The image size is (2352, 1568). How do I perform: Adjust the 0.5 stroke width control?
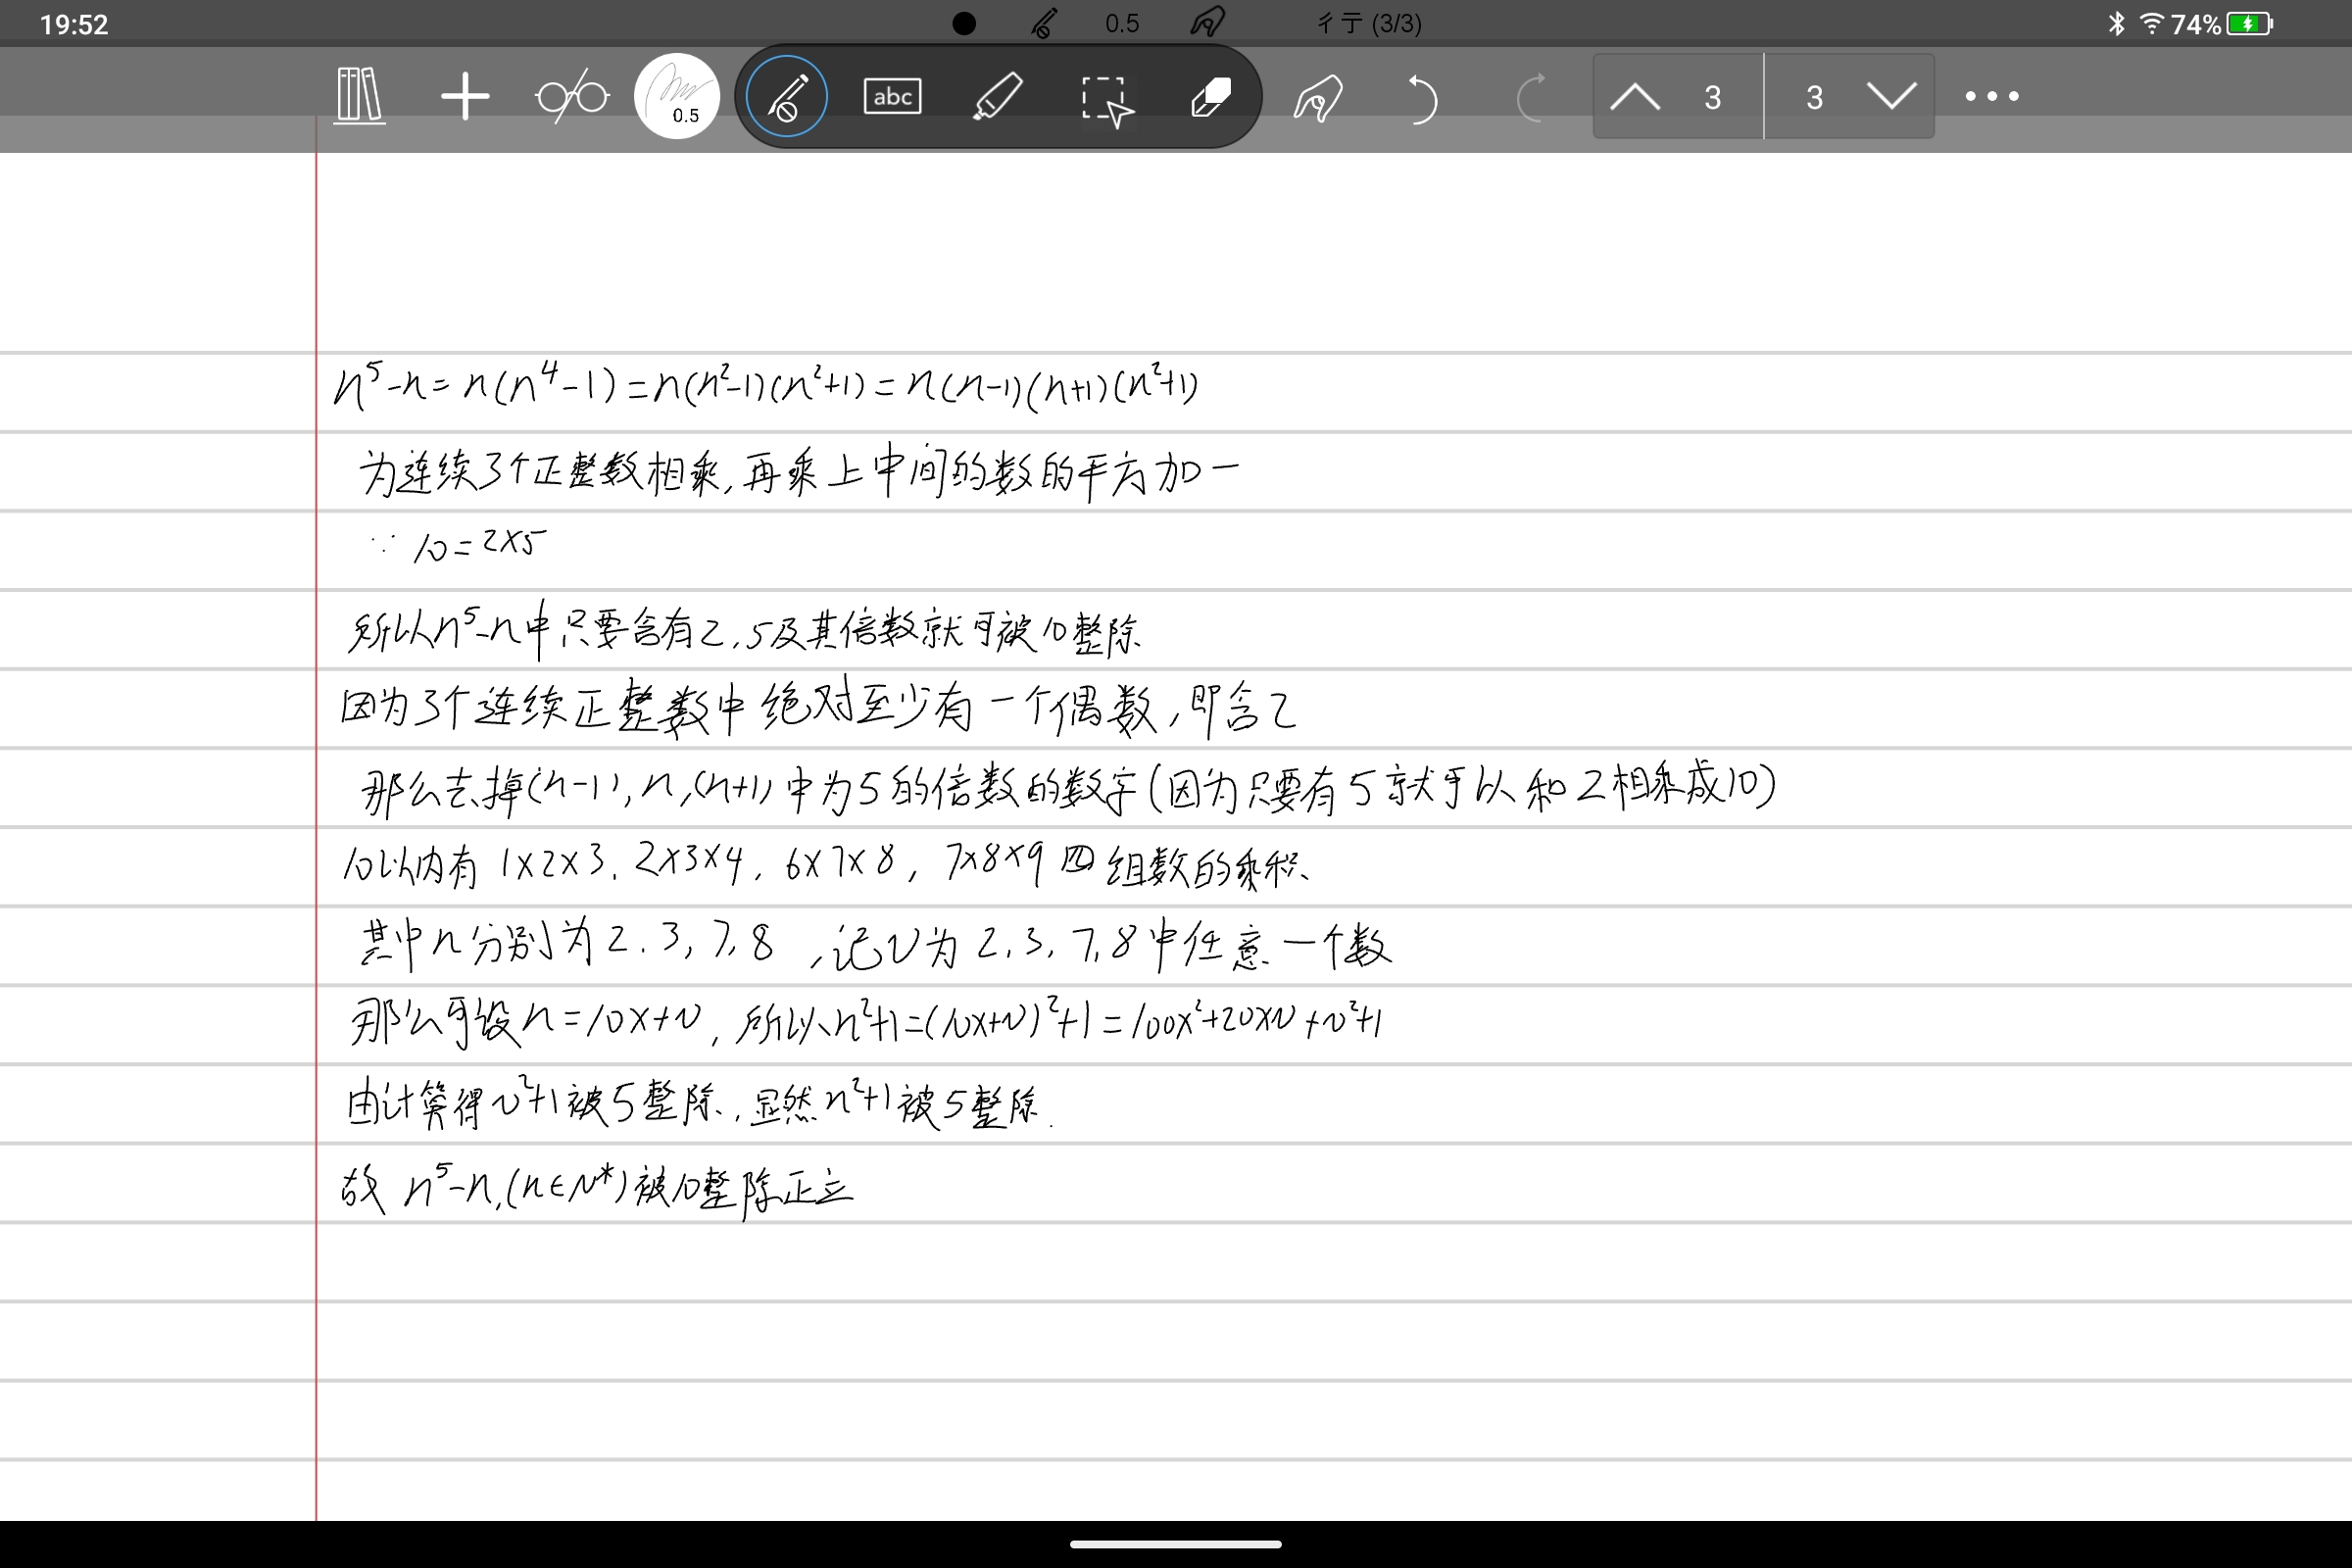(1122, 22)
